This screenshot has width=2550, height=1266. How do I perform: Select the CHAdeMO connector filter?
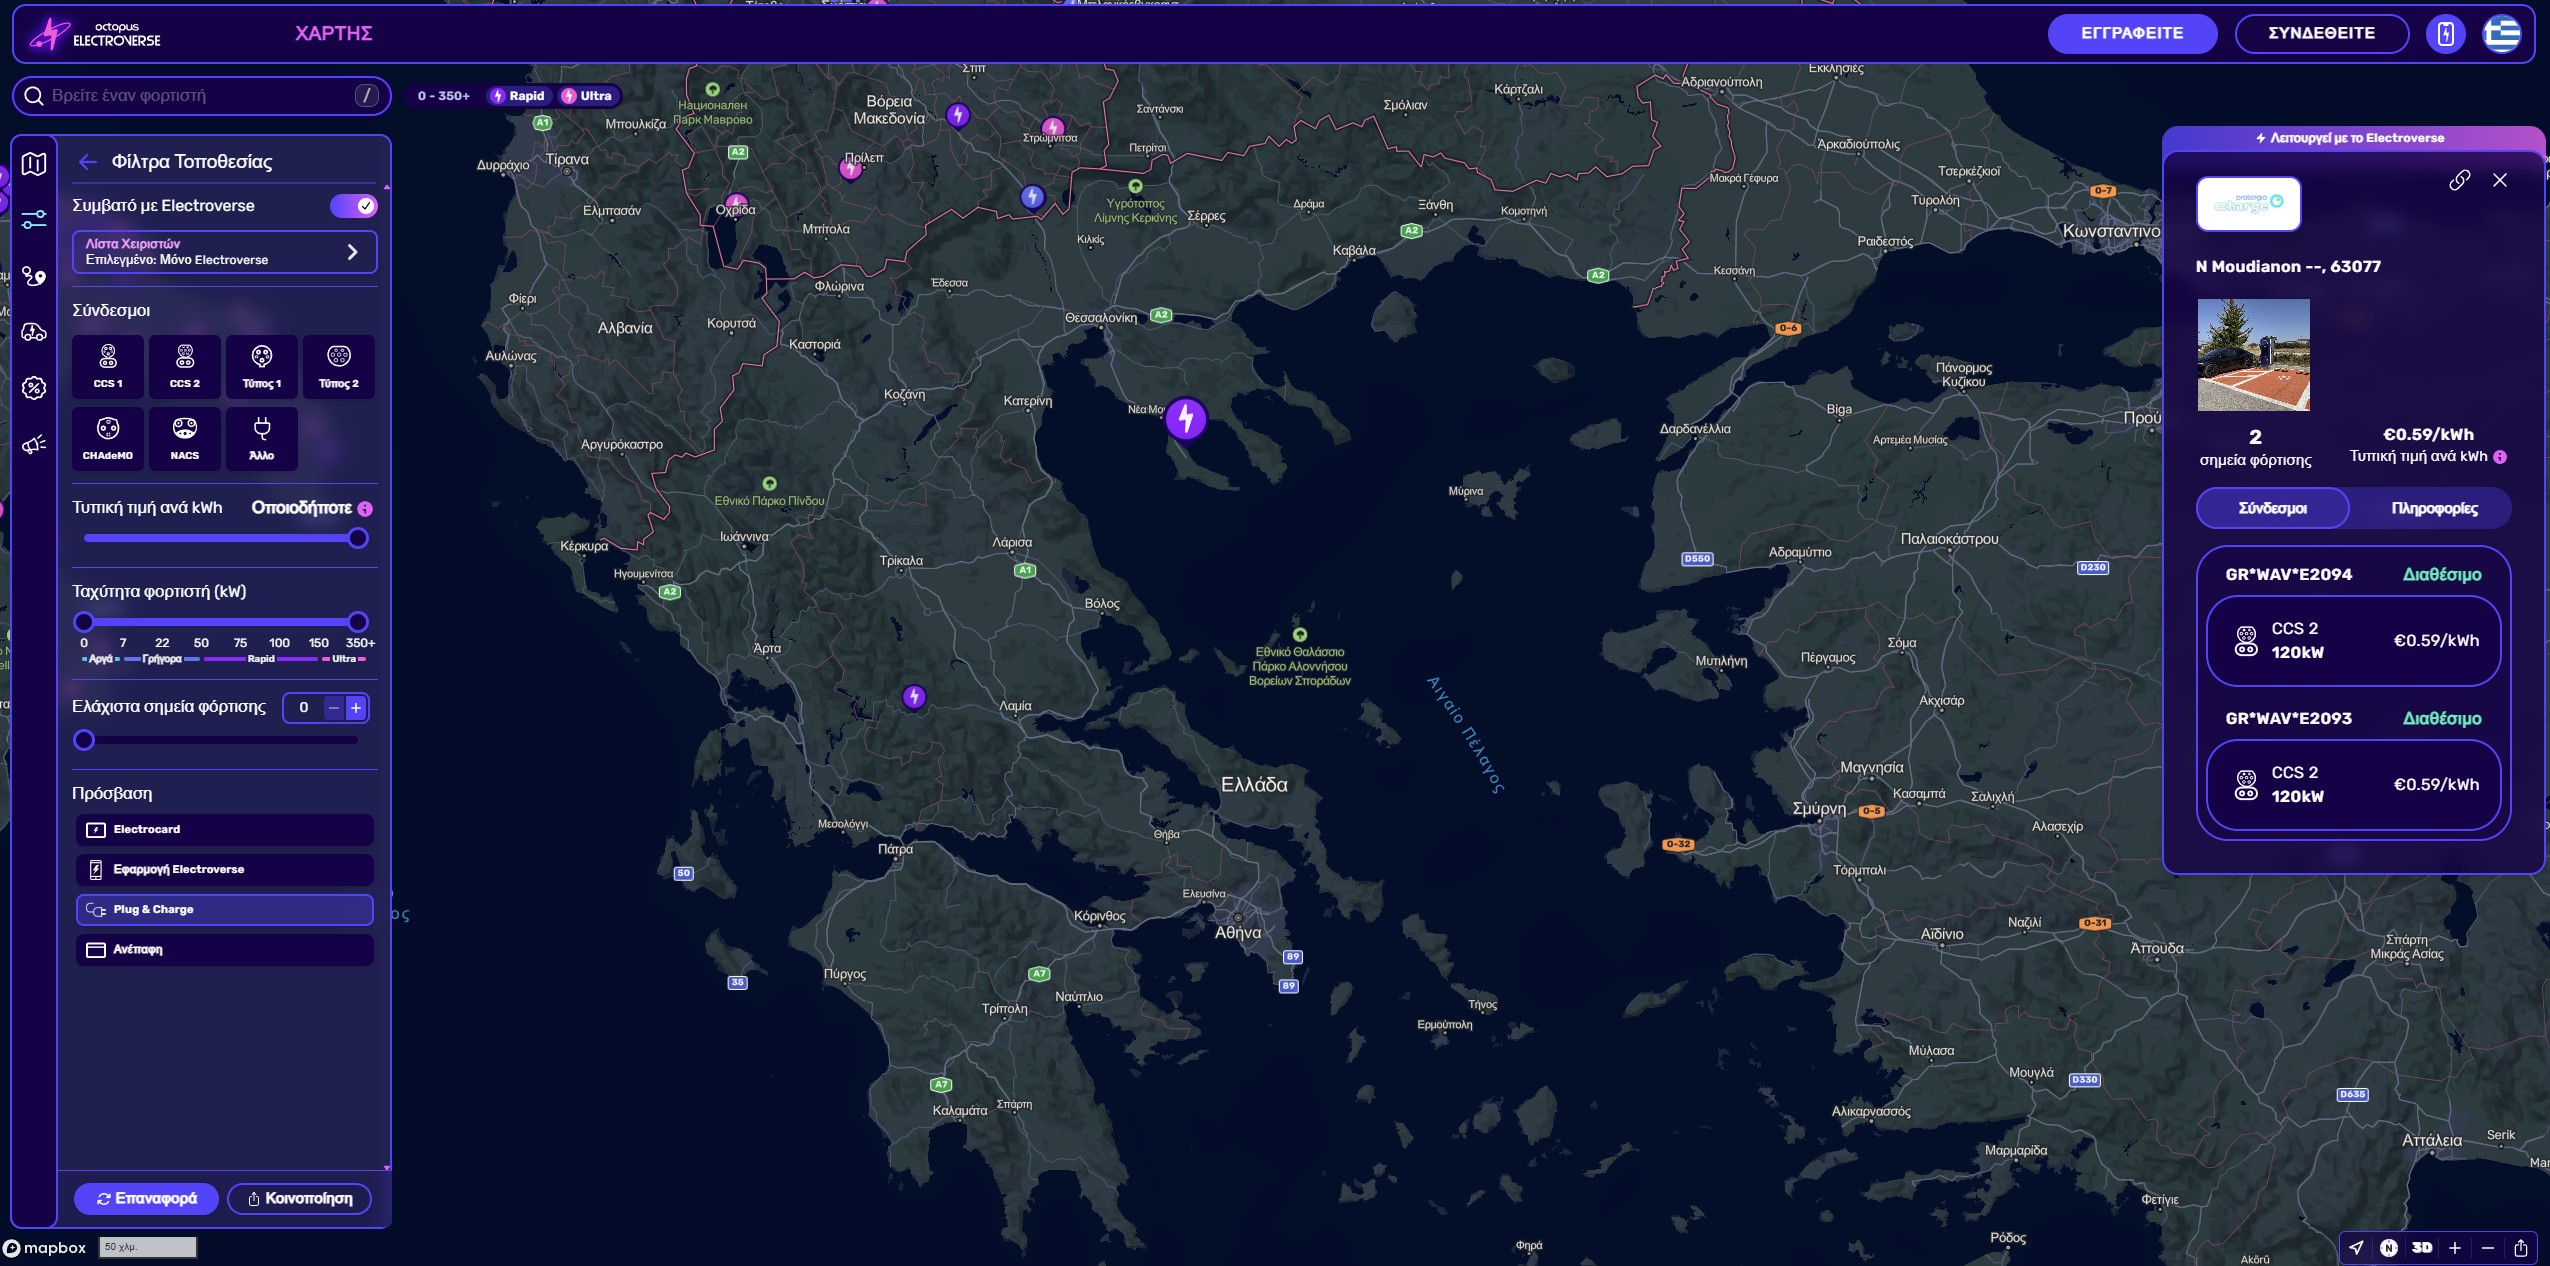click(108, 438)
